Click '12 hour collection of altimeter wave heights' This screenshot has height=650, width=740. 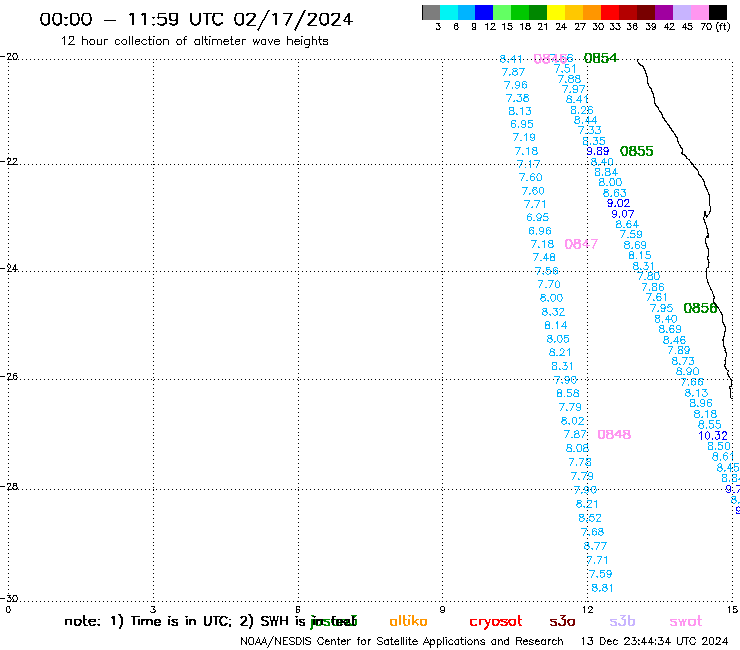(x=194, y=41)
